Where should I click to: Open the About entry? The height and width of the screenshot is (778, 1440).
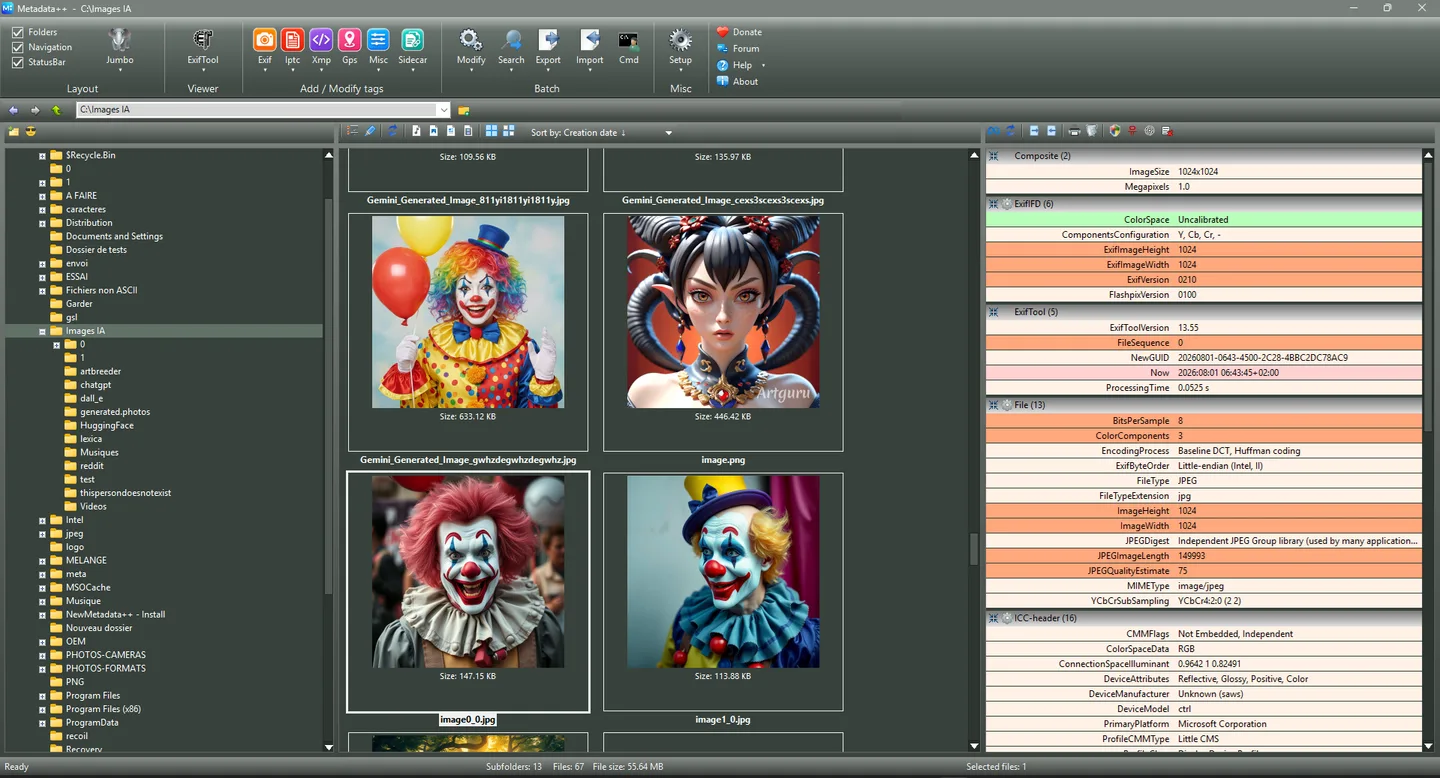tap(737, 82)
